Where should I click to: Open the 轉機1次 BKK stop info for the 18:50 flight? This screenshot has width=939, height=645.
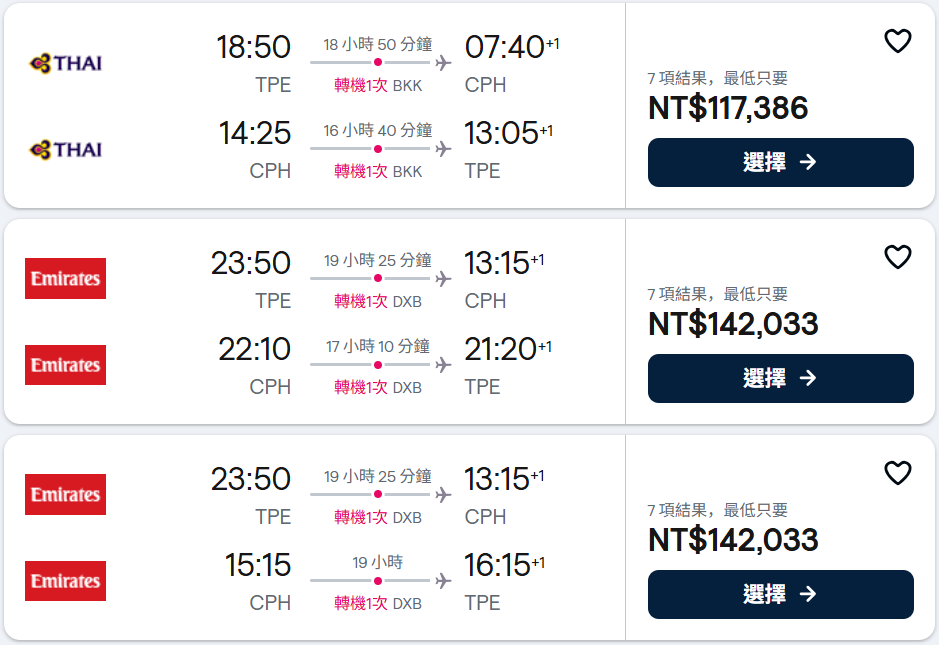[x=378, y=86]
